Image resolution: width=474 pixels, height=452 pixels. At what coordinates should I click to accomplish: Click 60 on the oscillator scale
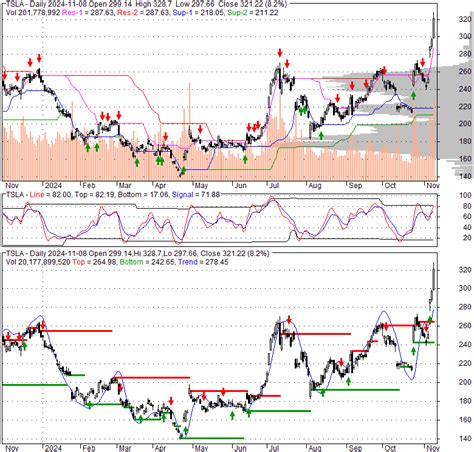[467, 217]
